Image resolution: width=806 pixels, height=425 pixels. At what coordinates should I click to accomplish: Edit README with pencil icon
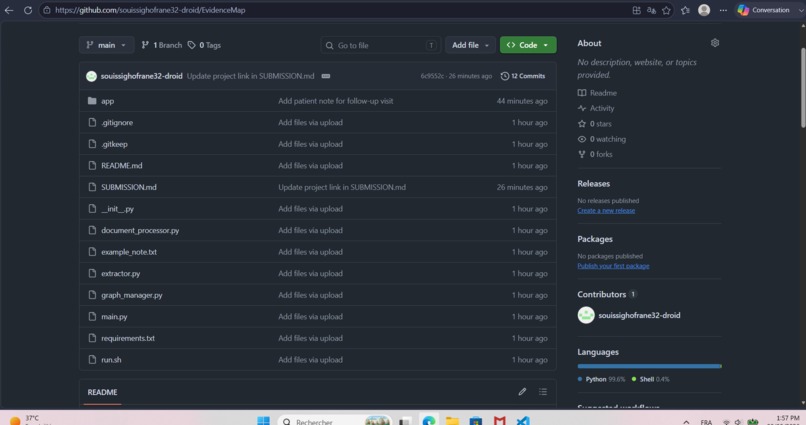522,392
